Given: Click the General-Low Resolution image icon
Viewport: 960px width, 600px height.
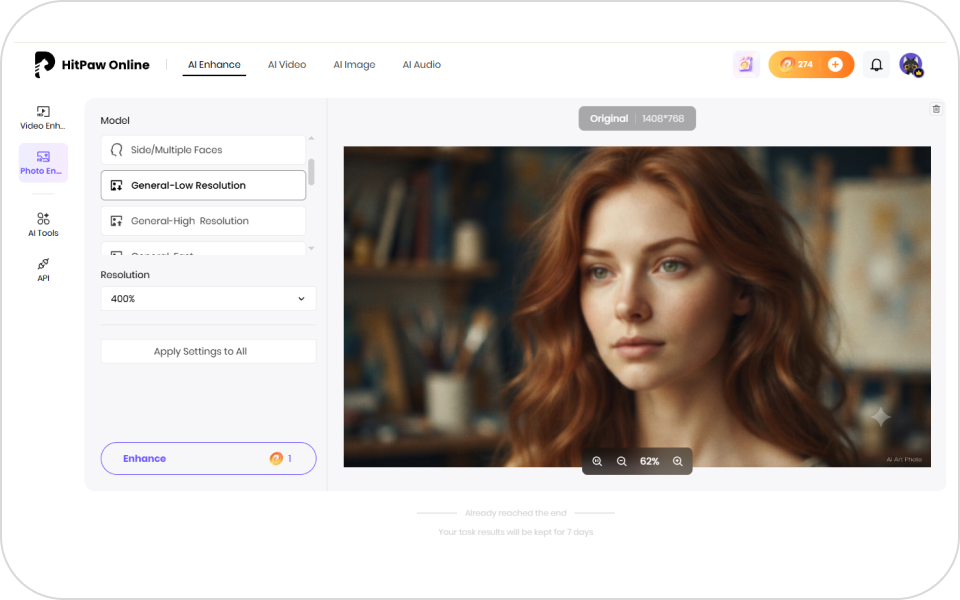Looking at the screenshot, I should pos(116,186).
